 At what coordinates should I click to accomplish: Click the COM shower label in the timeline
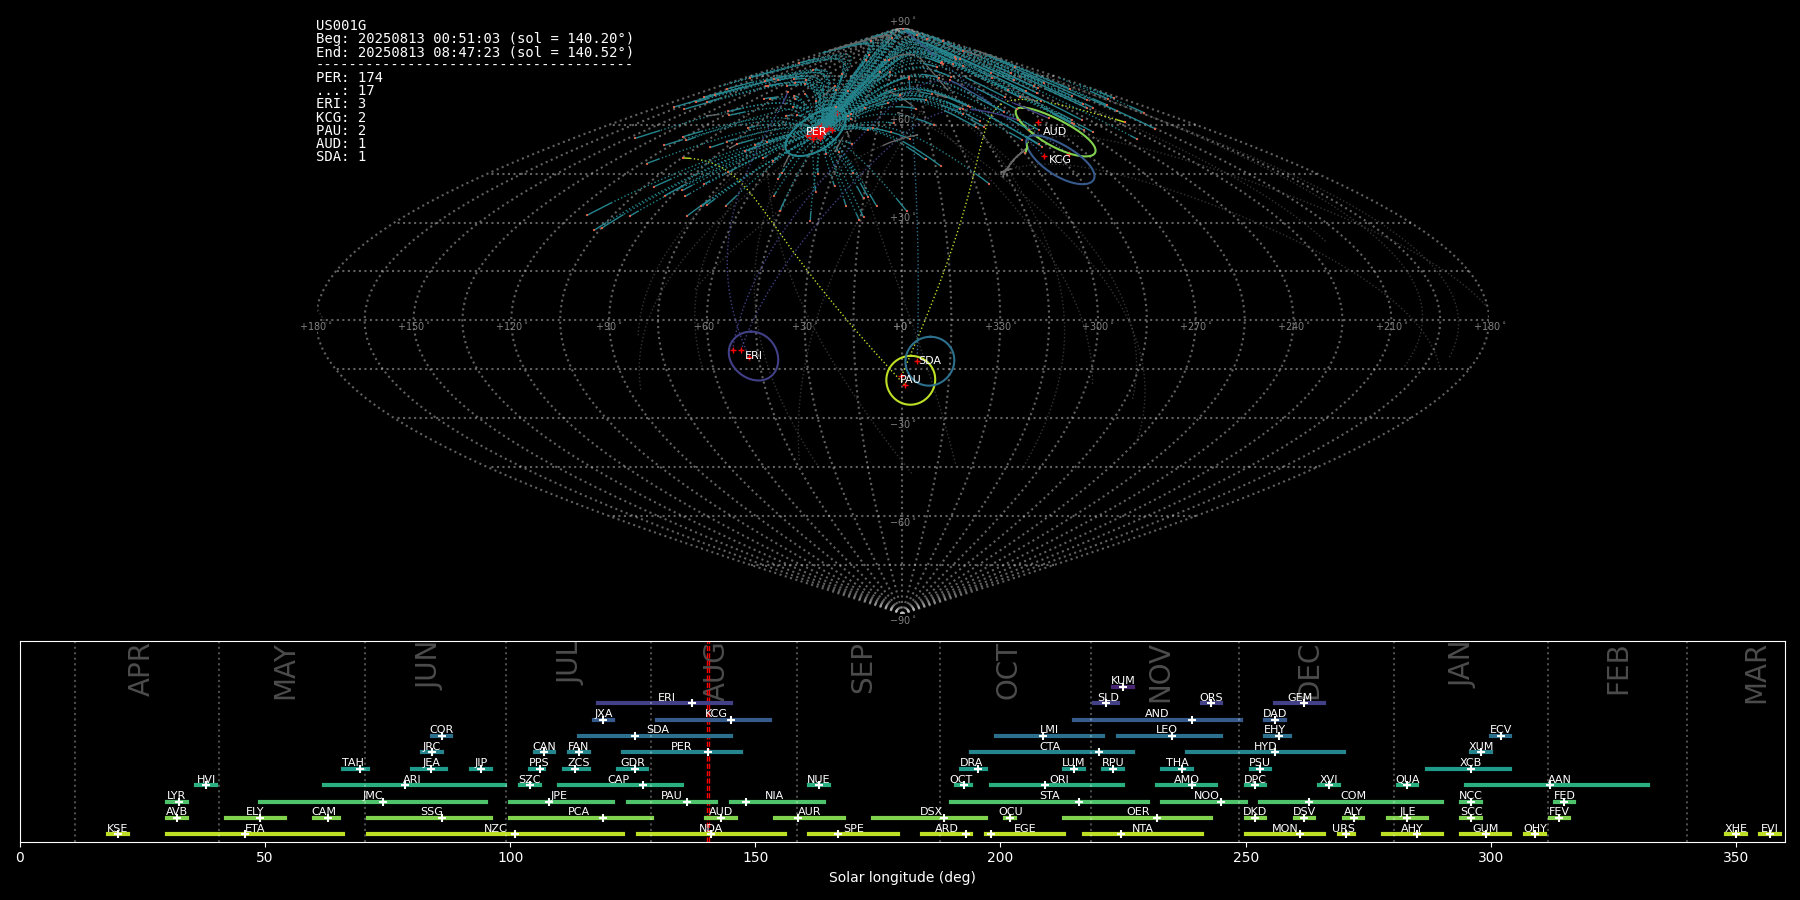[1353, 796]
